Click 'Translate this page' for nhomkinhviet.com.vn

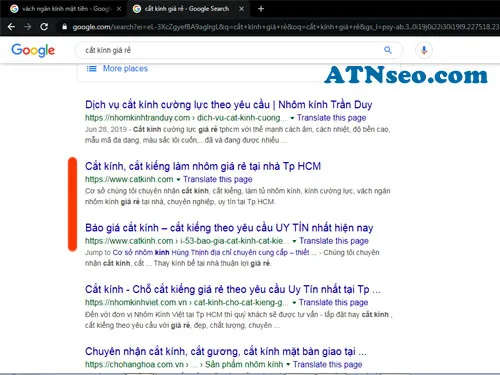pos(333,302)
